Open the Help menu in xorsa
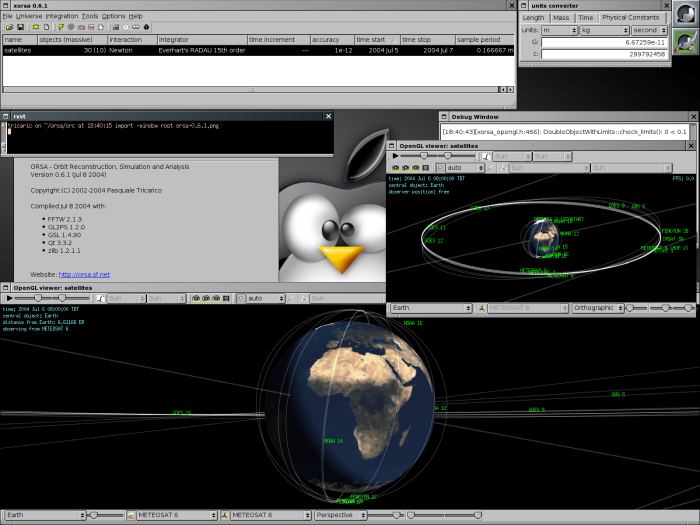Image resolution: width=700 pixels, height=525 pixels. coord(136,16)
